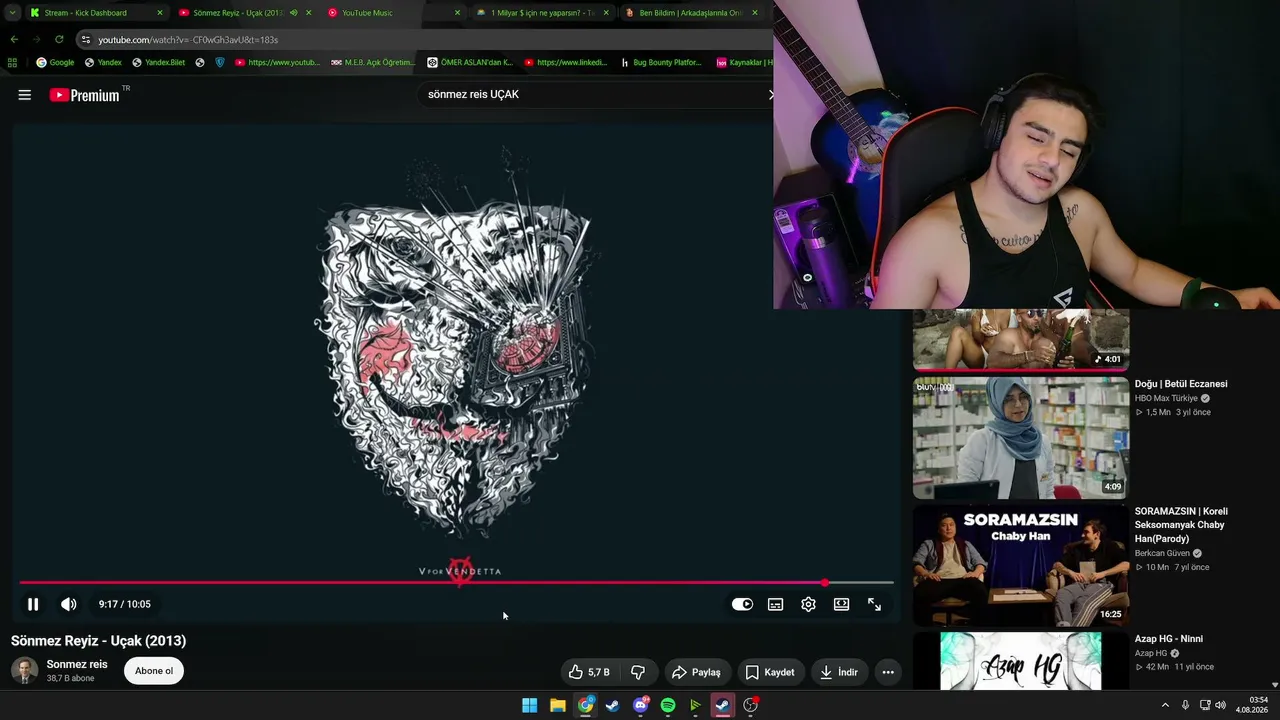Viewport: 1280px width, 720px height.
Task: Open the Yandex bookmark
Action: [103, 62]
